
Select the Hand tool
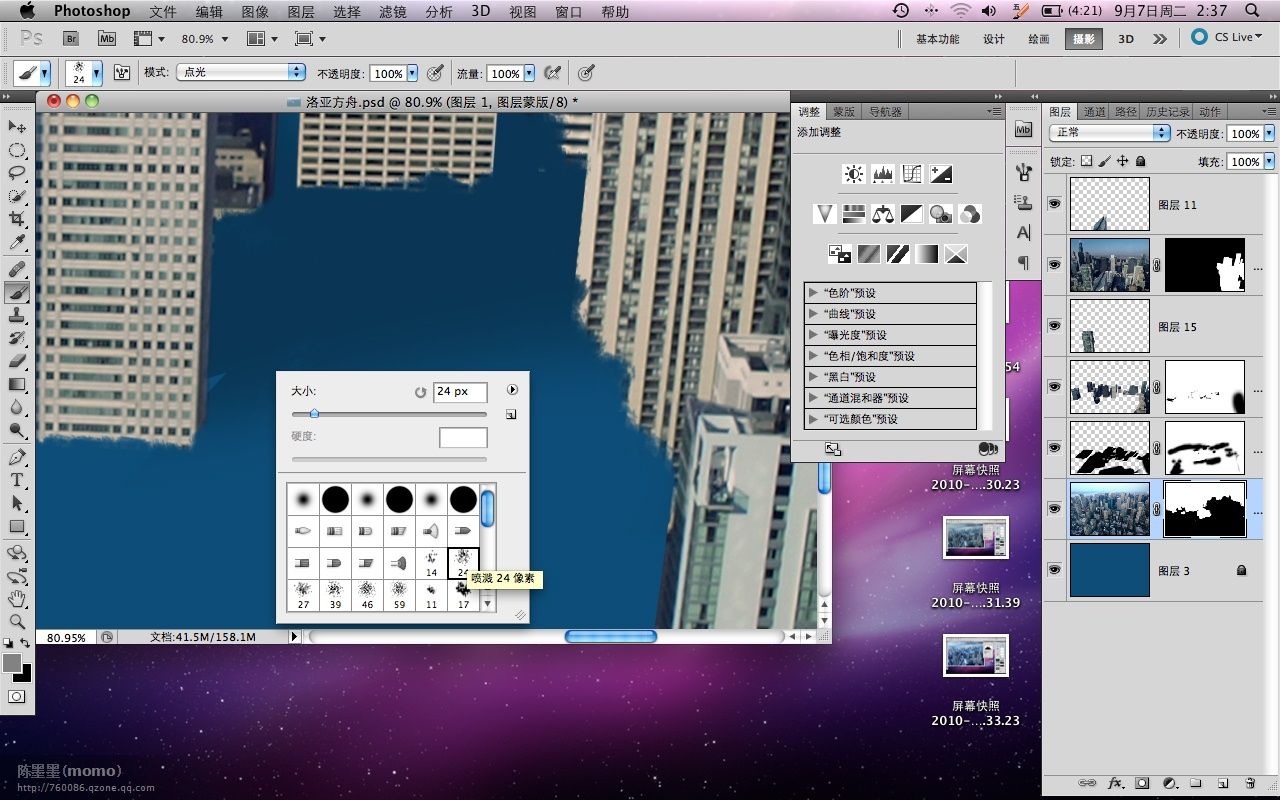pos(17,599)
